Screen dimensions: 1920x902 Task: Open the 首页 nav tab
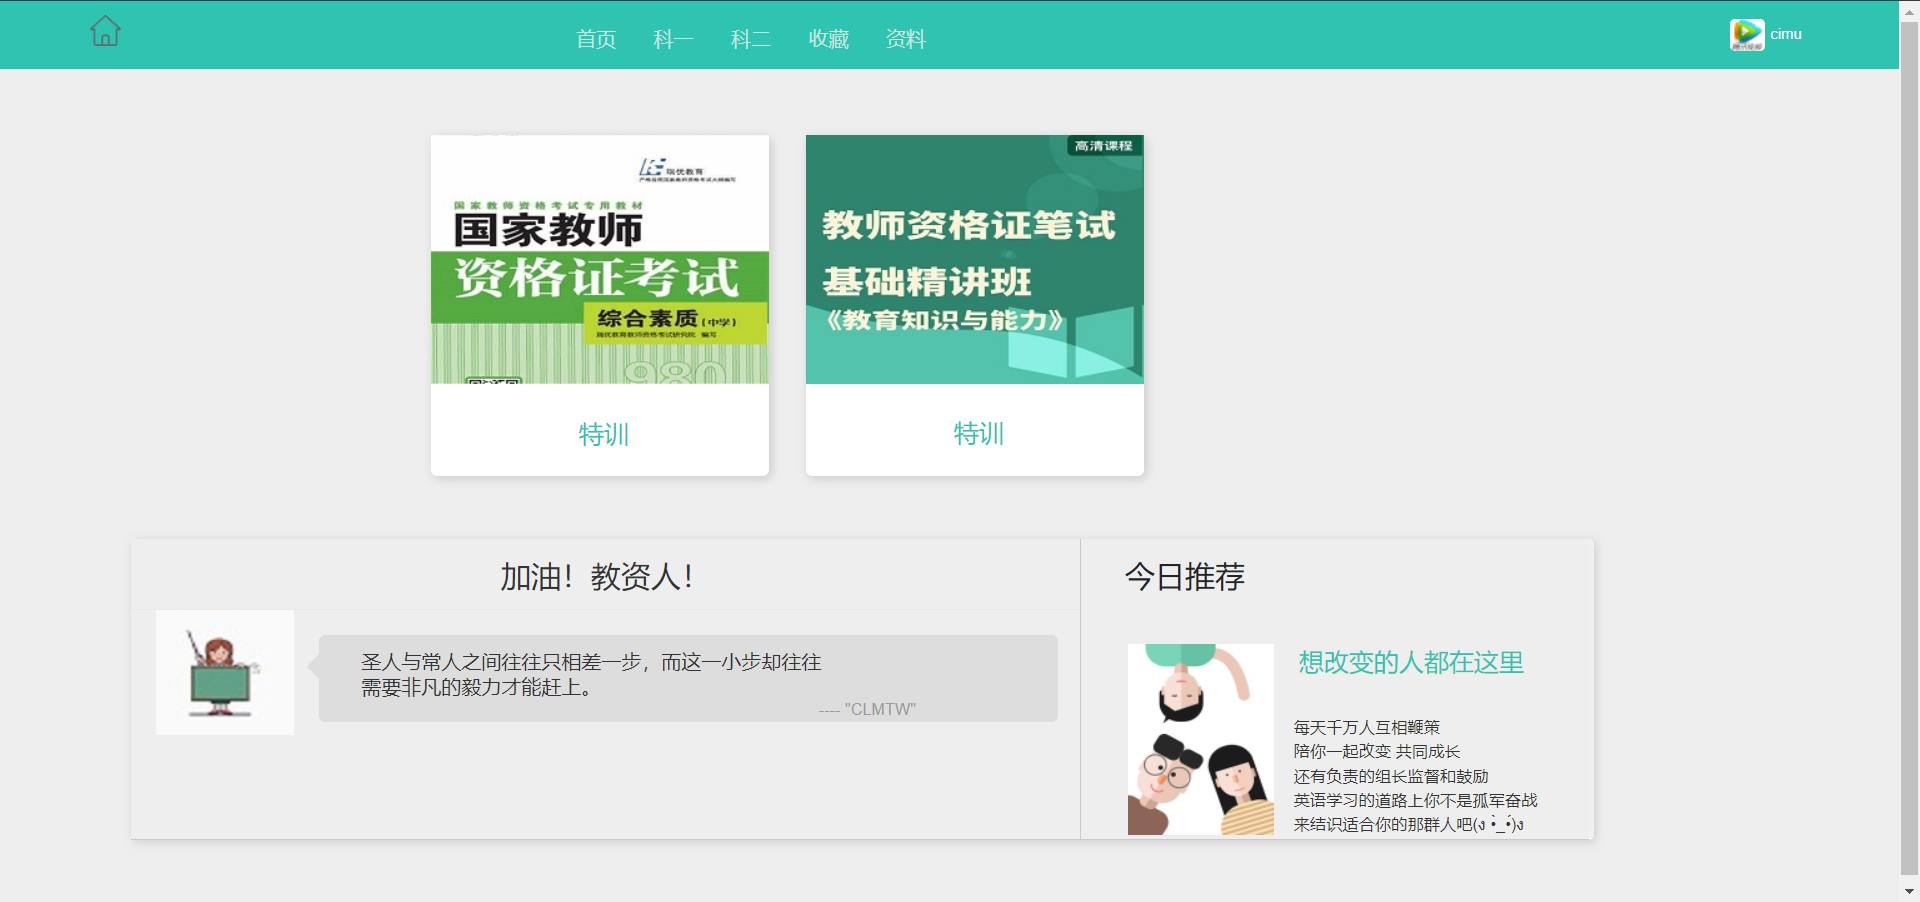pyautogui.click(x=596, y=39)
